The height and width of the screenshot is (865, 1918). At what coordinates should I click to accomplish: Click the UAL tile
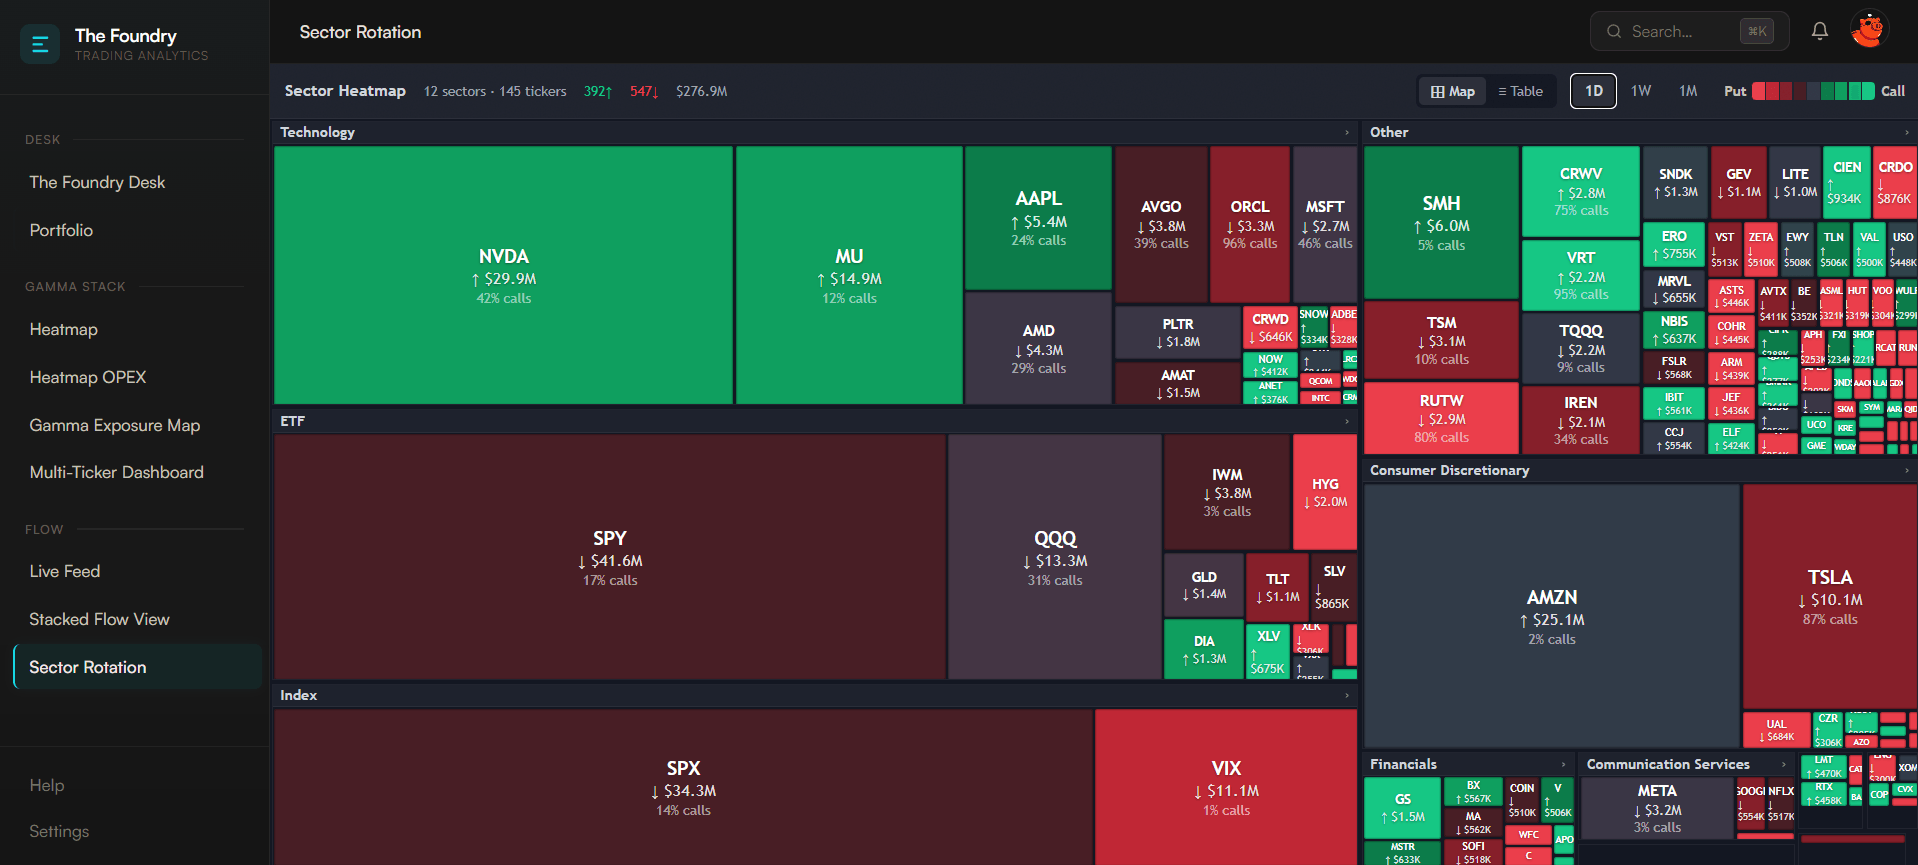(1776, 730)
